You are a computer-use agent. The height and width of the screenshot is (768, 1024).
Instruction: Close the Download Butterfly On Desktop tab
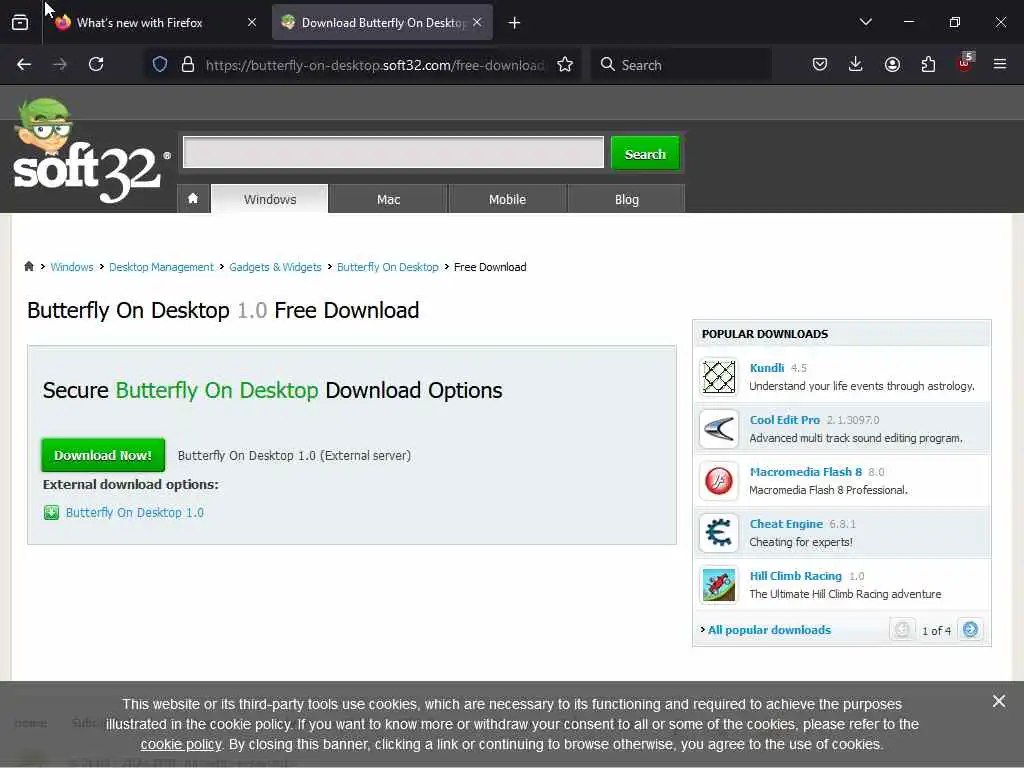pyautogui.click(x=477, y=23)
